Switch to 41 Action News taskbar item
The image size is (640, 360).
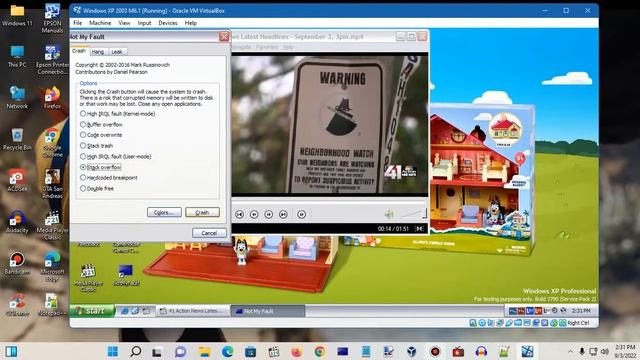pyautogui.click(x=193, y=311)
